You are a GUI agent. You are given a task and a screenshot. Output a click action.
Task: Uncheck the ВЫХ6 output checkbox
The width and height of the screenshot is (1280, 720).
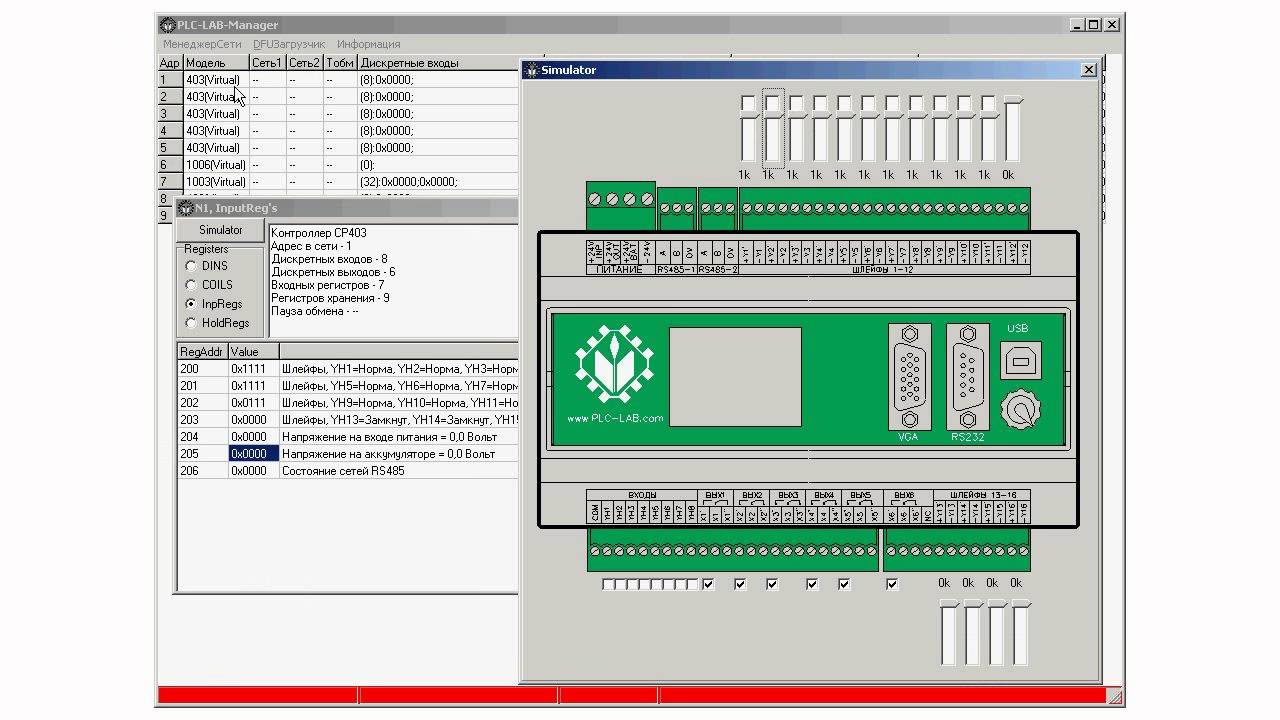pos(892,584)
